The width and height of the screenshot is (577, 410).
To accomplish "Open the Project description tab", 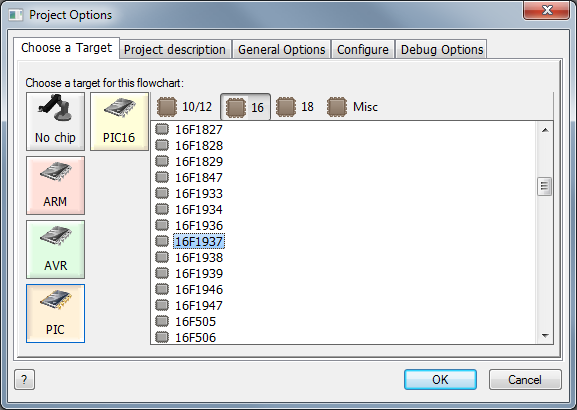I will (x=175, y=49).
